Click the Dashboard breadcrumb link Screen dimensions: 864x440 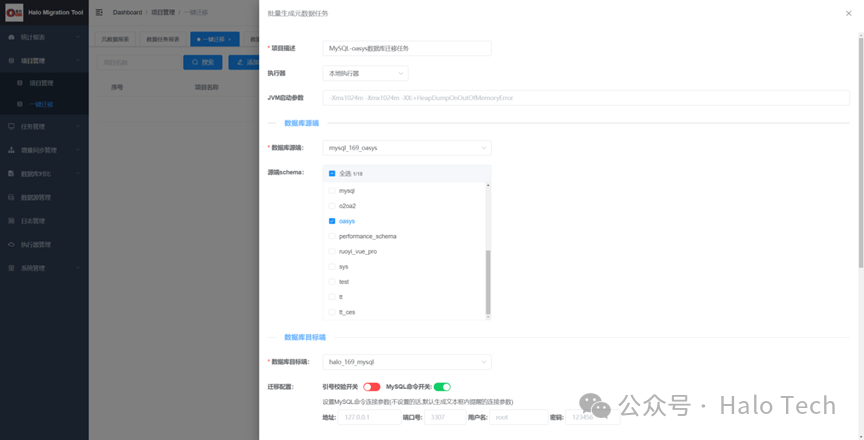tap(127, 12)
